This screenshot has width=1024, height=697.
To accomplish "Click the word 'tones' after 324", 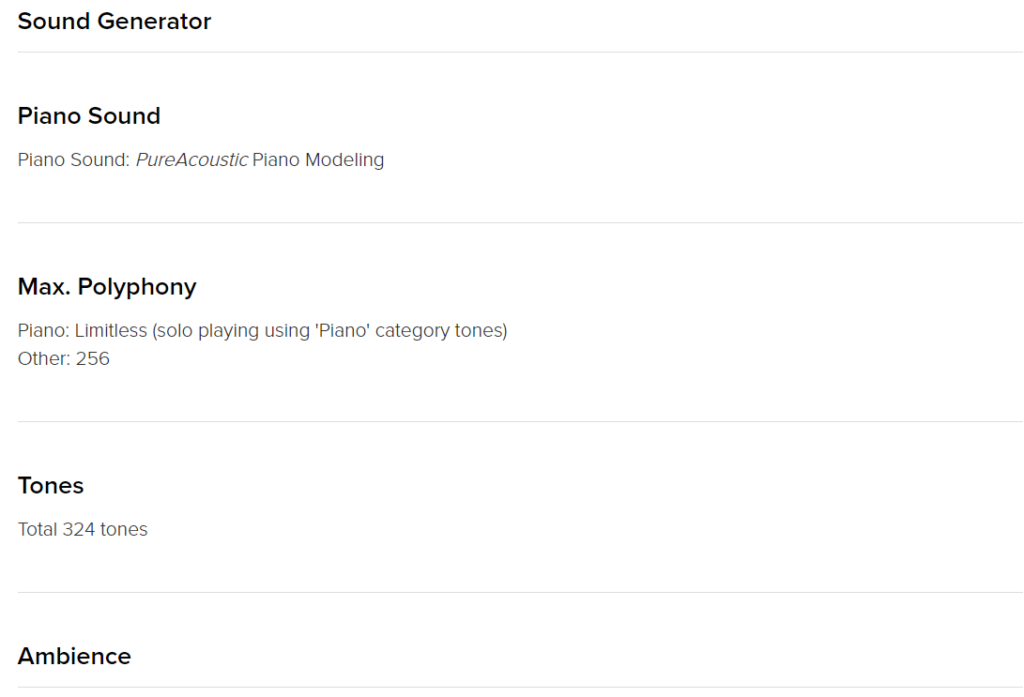I will [124, 529].
